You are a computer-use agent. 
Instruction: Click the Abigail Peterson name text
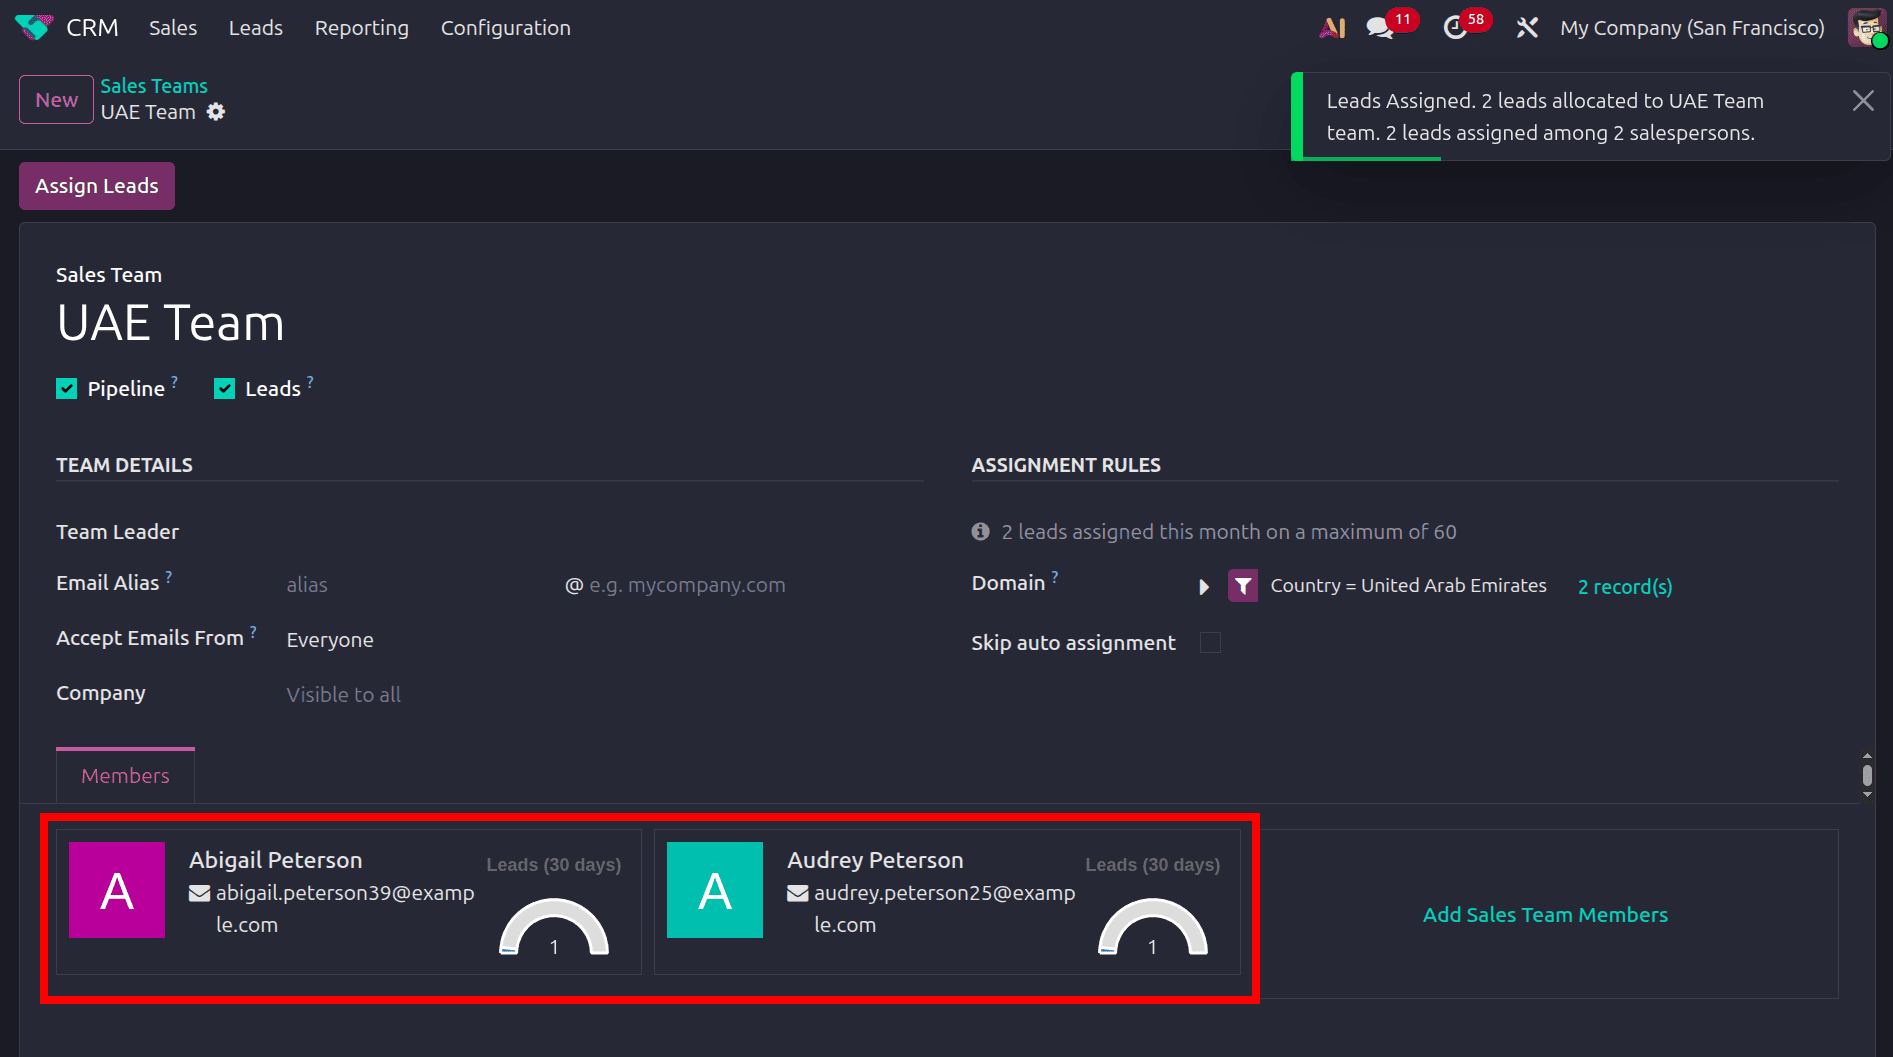coord(276,860)
